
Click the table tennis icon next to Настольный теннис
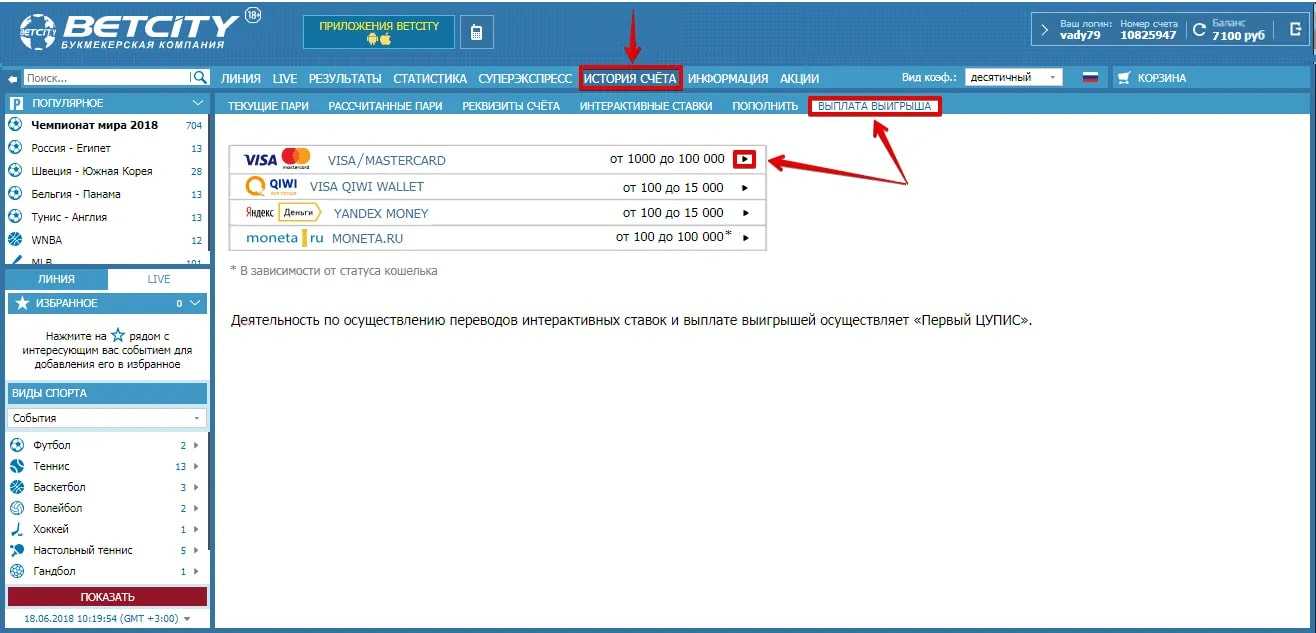(x=16, y=550)
